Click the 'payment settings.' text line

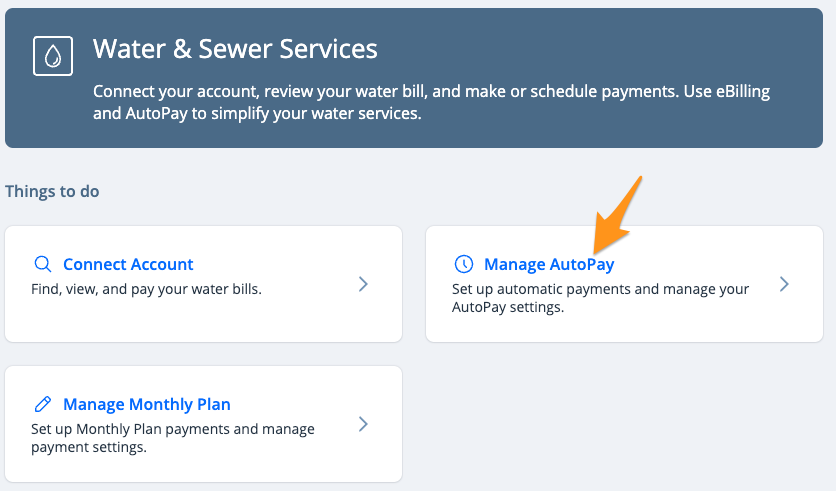tap(89, 447)
